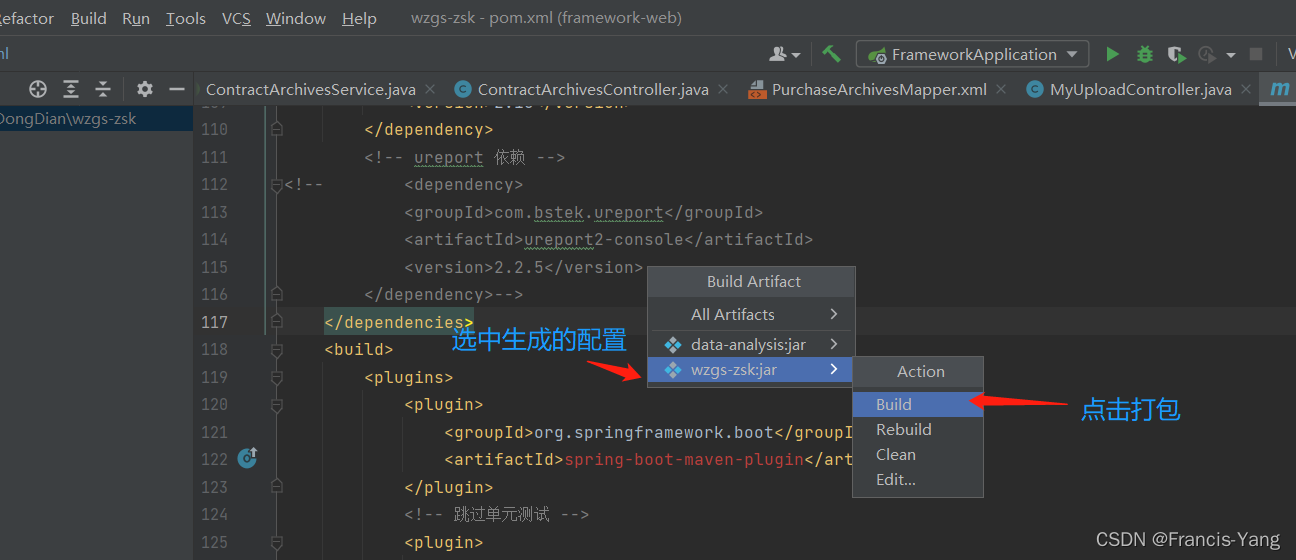This screenshot has height=560, width=1296.
Task: Click the spring-boot-maven-plugin artifactId text
Action: point(684,460)
